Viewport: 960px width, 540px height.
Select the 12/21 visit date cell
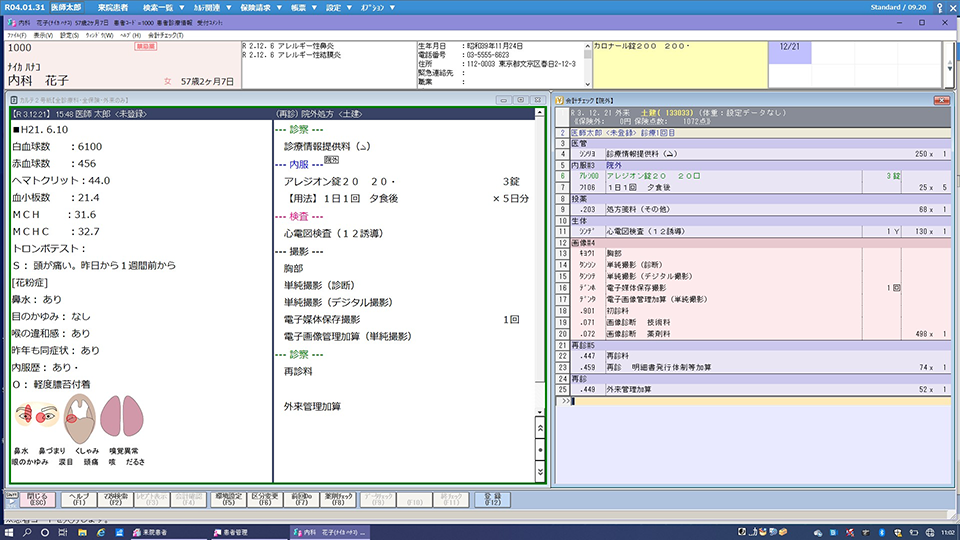[x=788, y=47]
